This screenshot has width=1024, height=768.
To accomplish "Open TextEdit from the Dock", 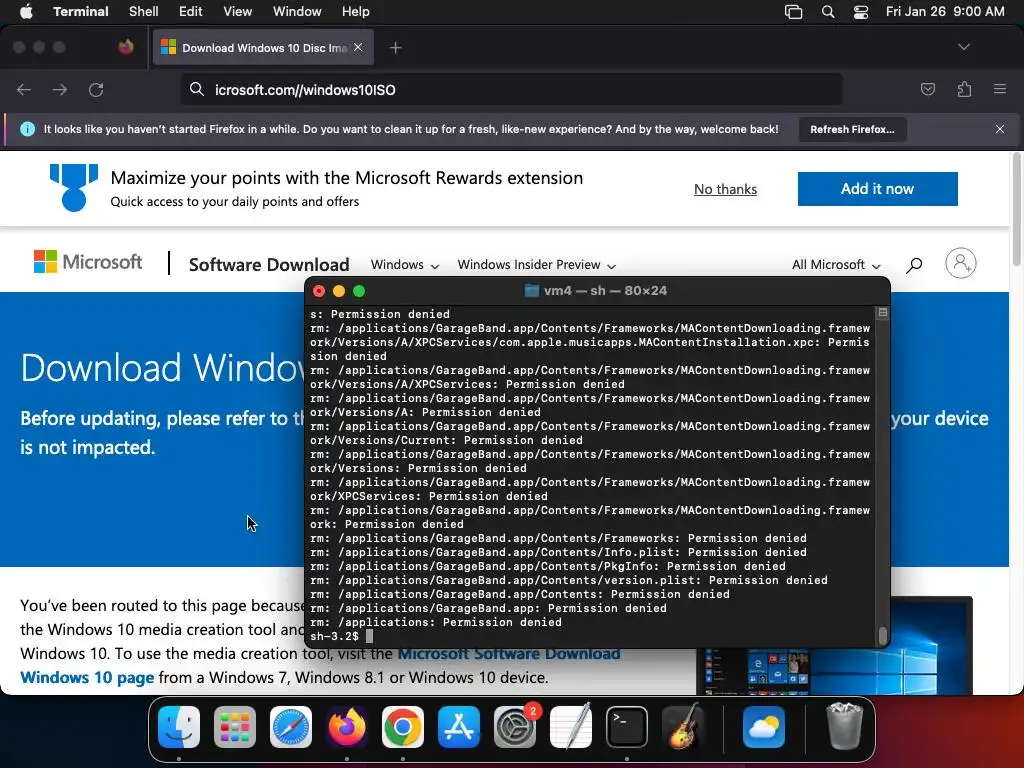I will [x=571, y=727].
